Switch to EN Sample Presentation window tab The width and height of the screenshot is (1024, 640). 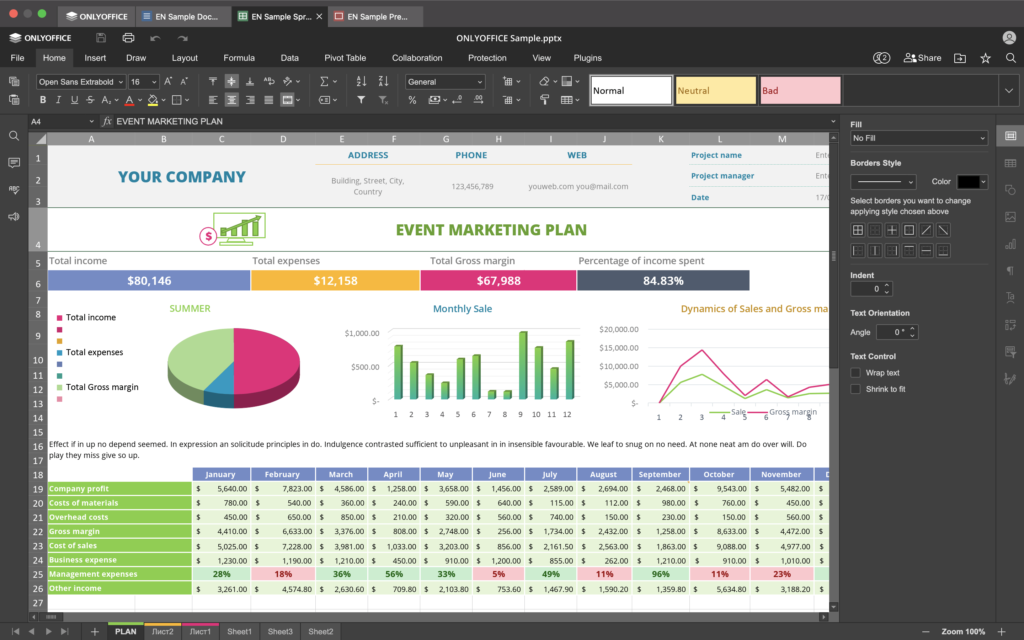click(377, 16)
